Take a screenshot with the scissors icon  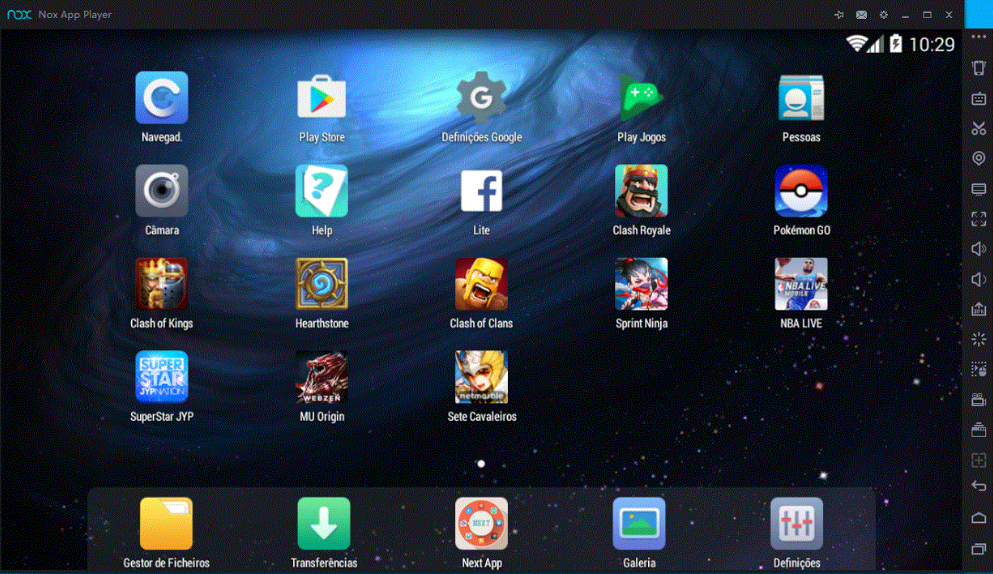point(978,129)
